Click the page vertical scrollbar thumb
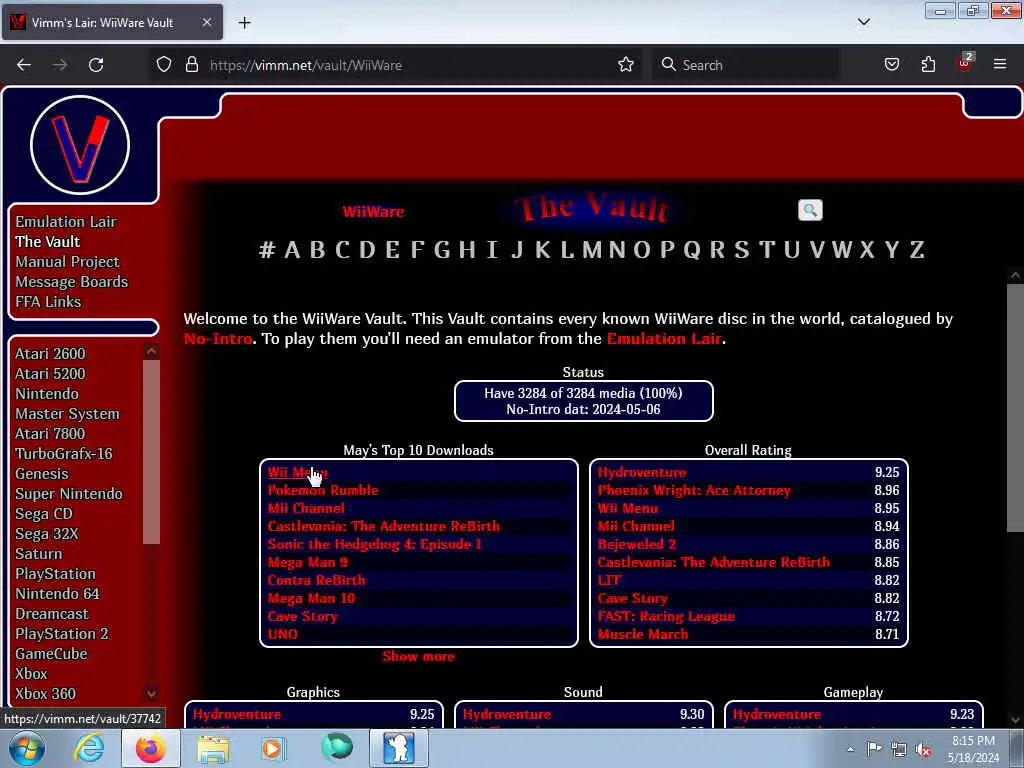 1015,408
